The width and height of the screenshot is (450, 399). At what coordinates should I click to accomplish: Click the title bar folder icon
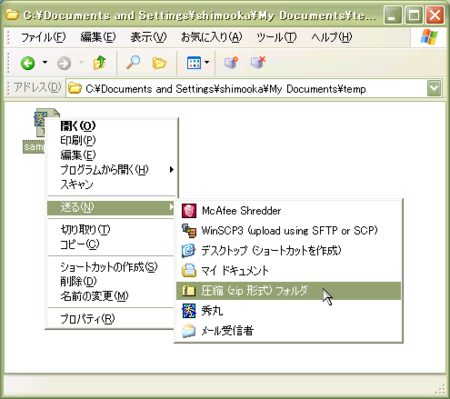[12, 15]
